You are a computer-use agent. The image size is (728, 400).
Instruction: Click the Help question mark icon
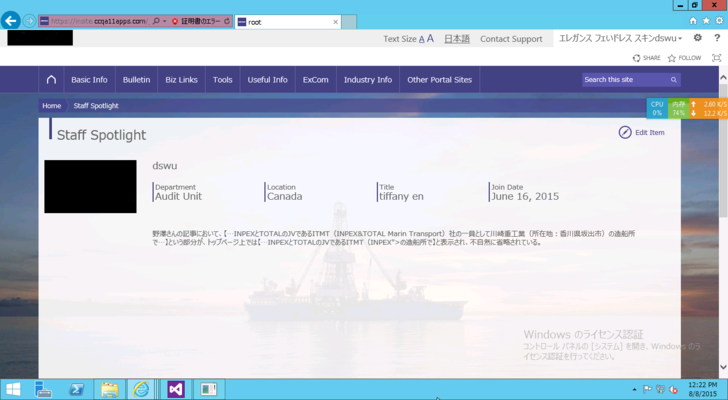716,38
